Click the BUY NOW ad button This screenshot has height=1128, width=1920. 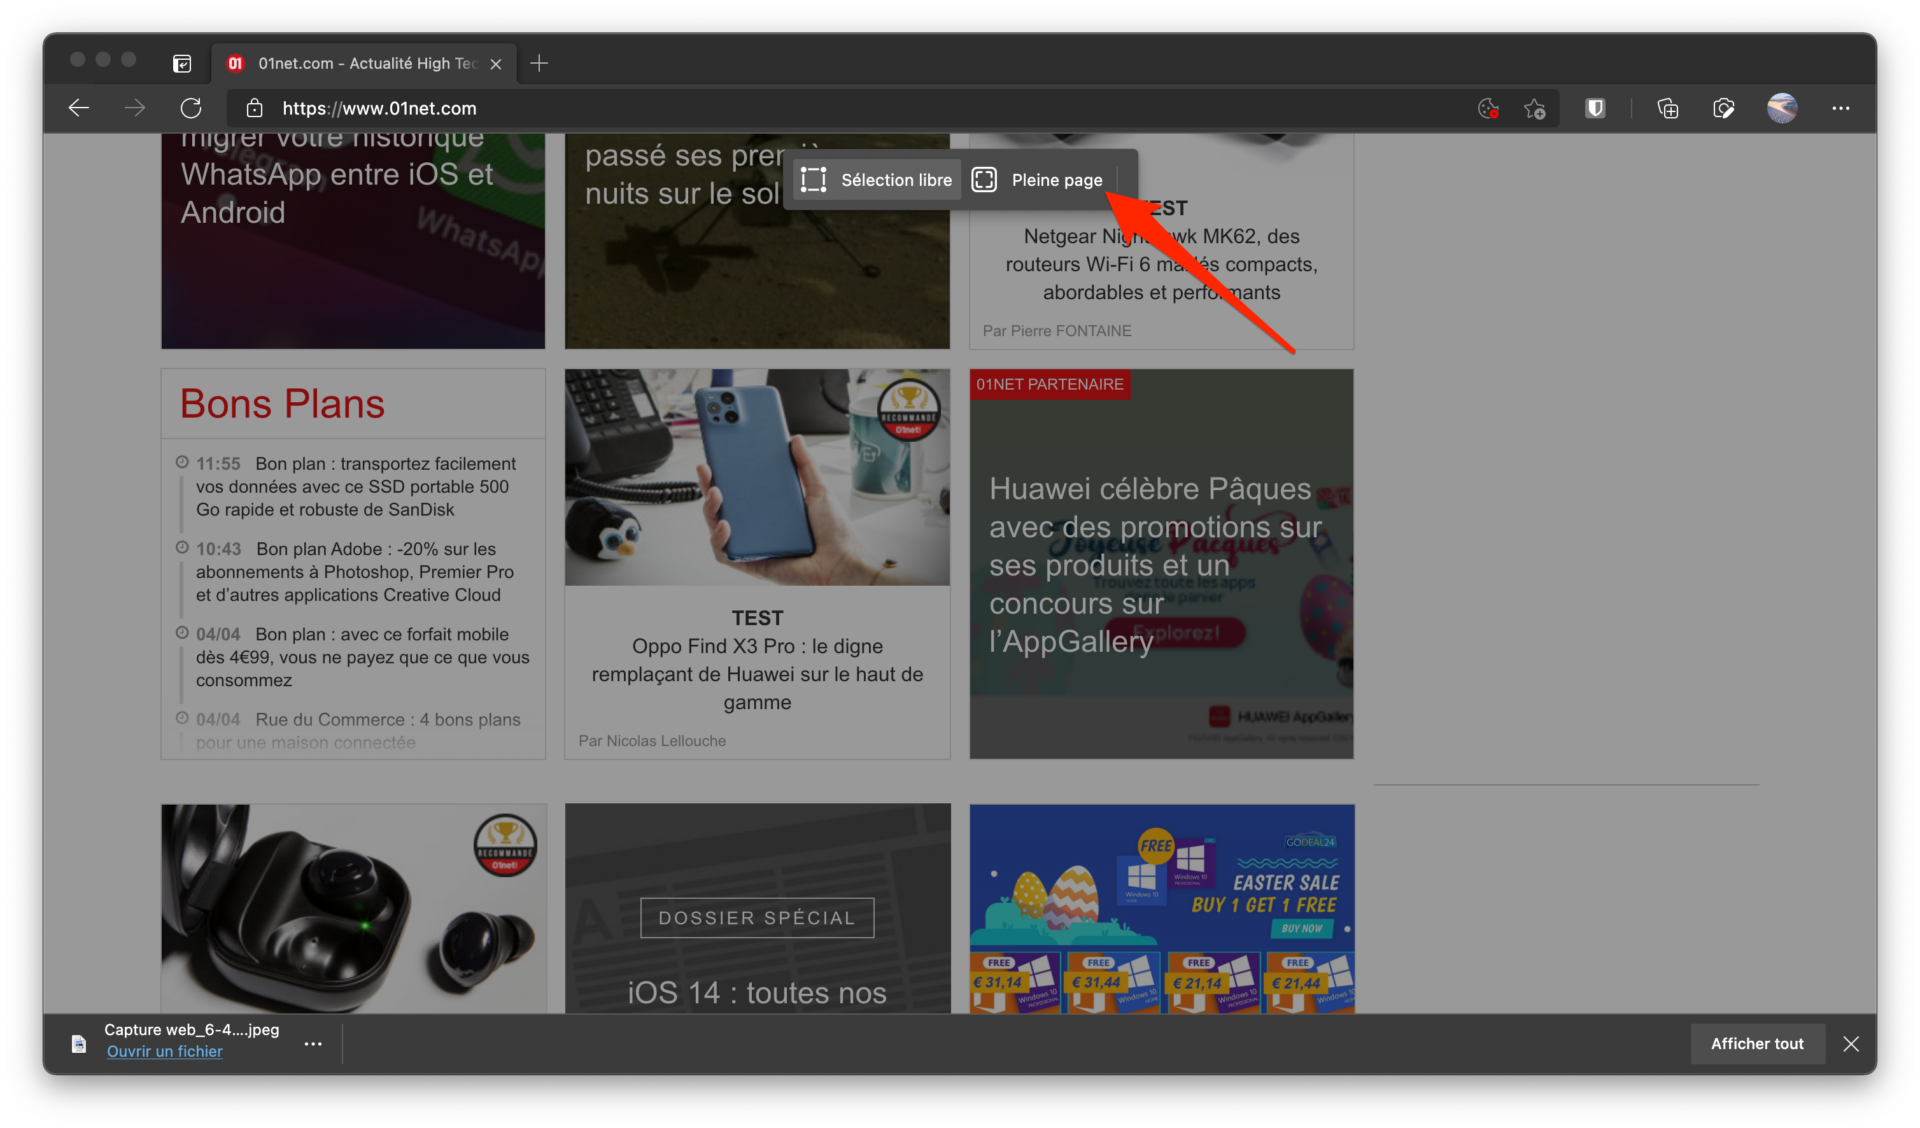[x=1301, y=928]
